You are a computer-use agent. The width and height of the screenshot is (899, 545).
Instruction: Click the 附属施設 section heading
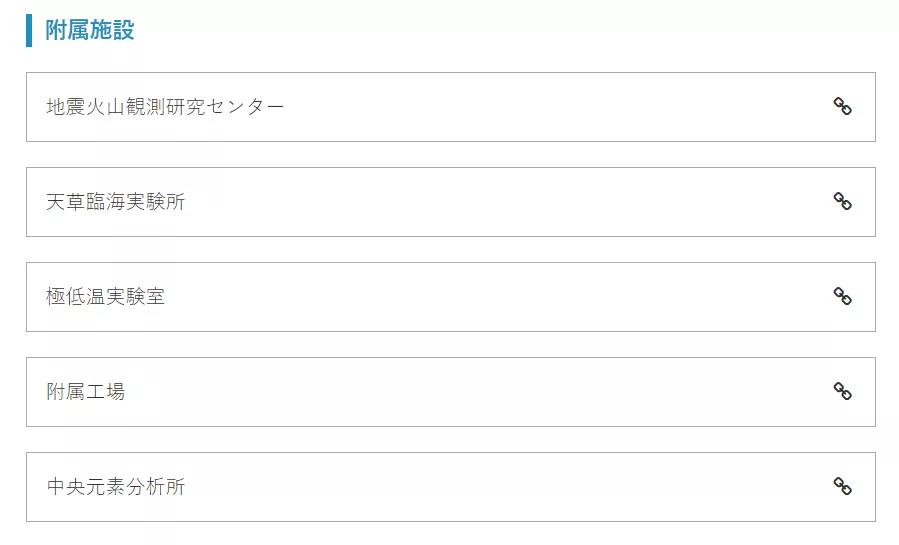point(90,30)
